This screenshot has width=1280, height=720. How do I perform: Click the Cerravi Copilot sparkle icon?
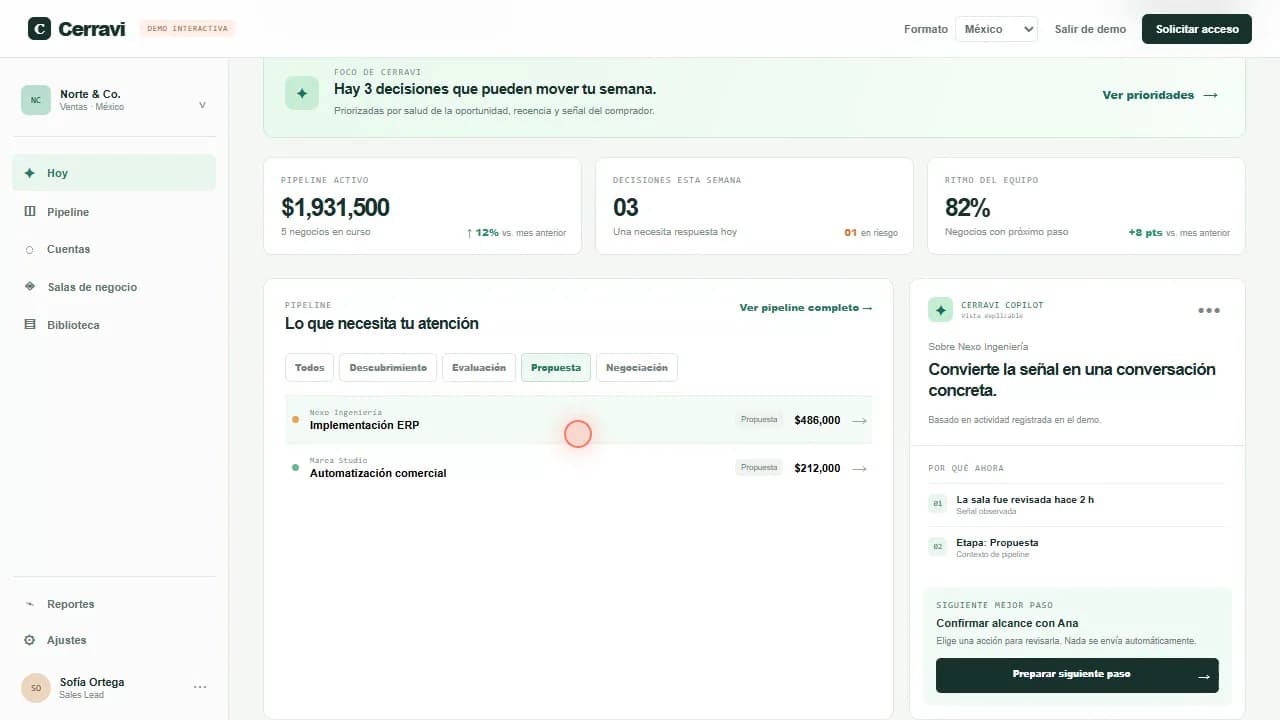point(940,310)
